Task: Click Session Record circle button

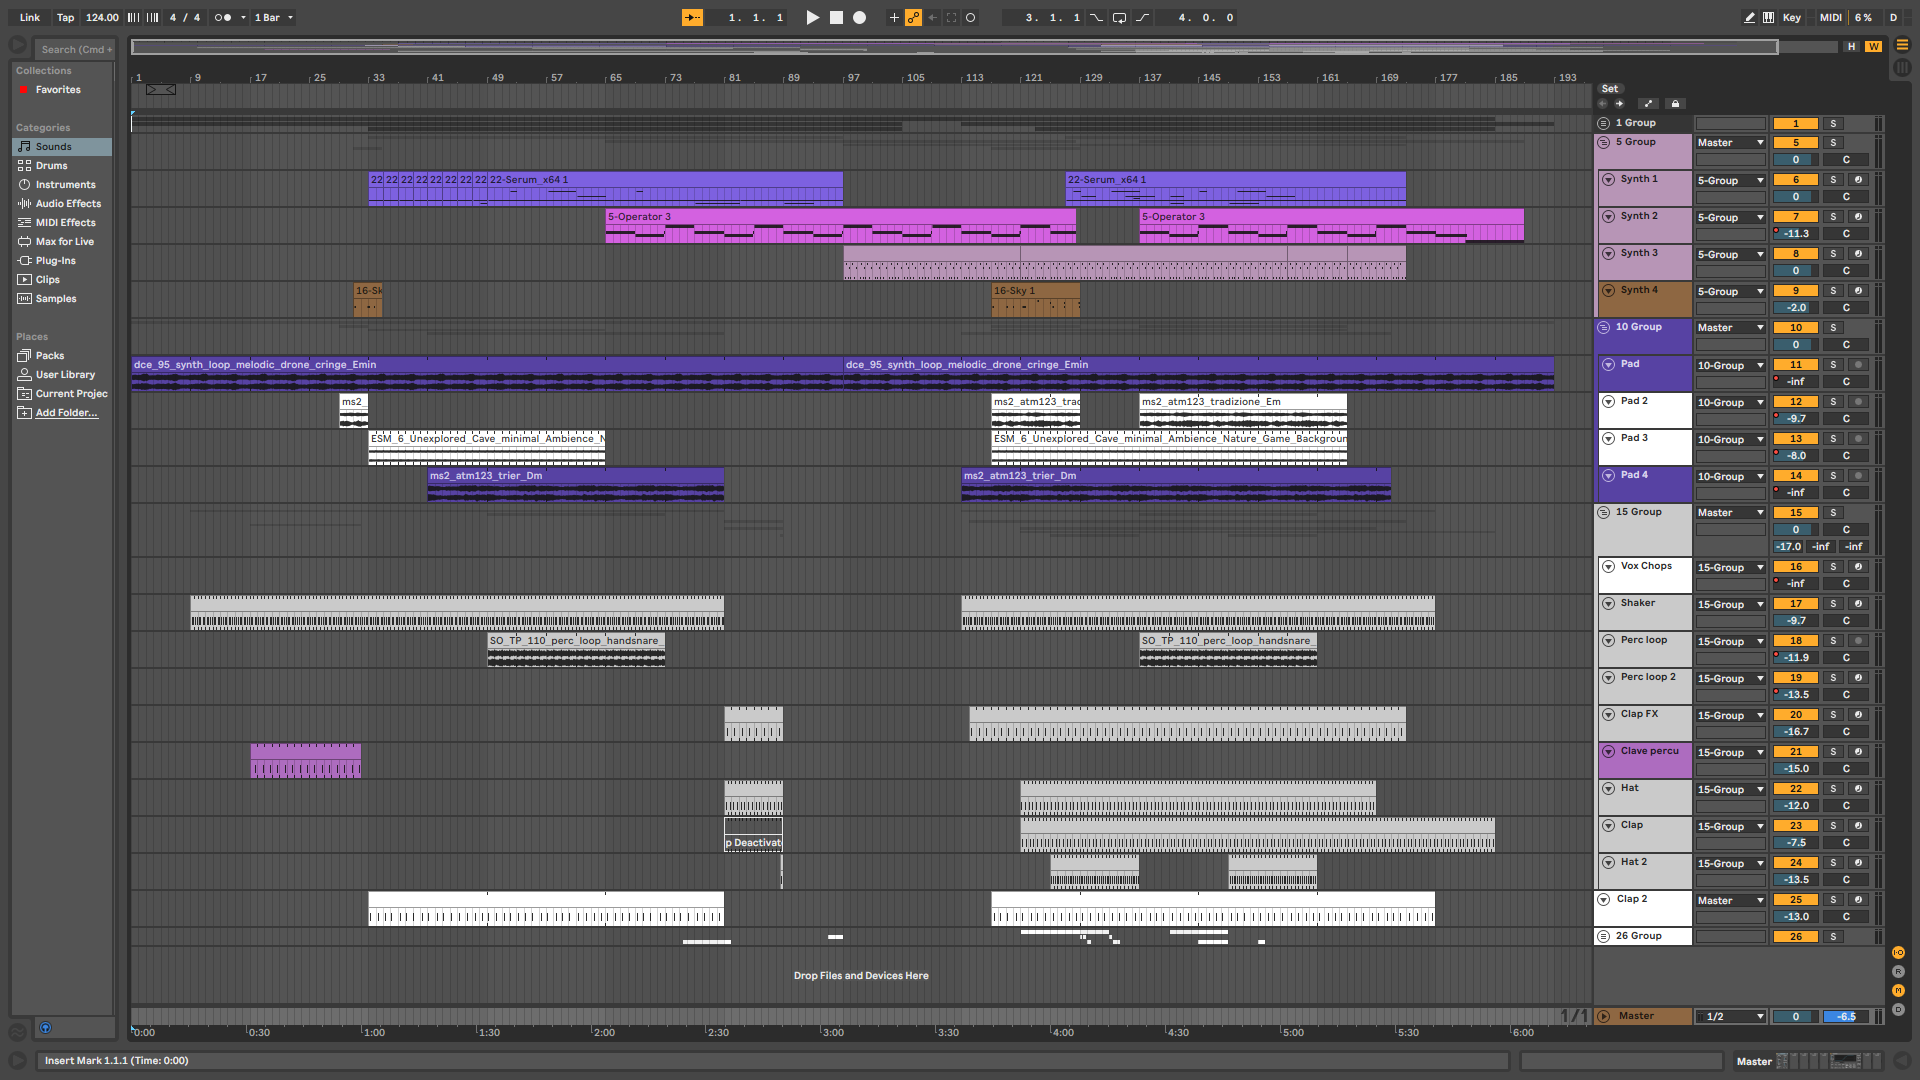Action: point(970,17)
